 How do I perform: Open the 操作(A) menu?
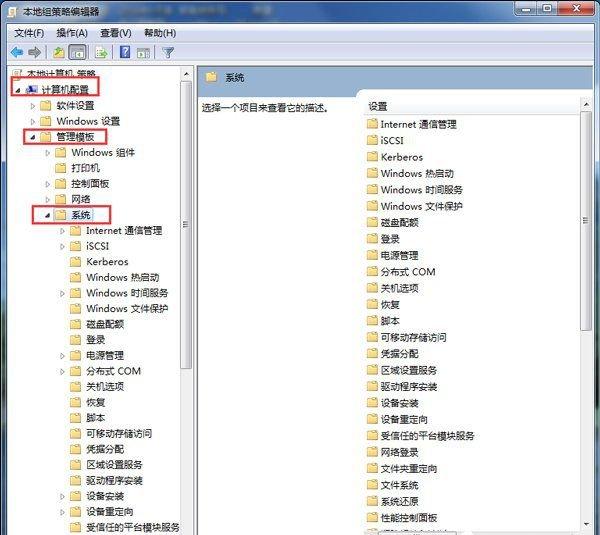(x=72, y=33)
